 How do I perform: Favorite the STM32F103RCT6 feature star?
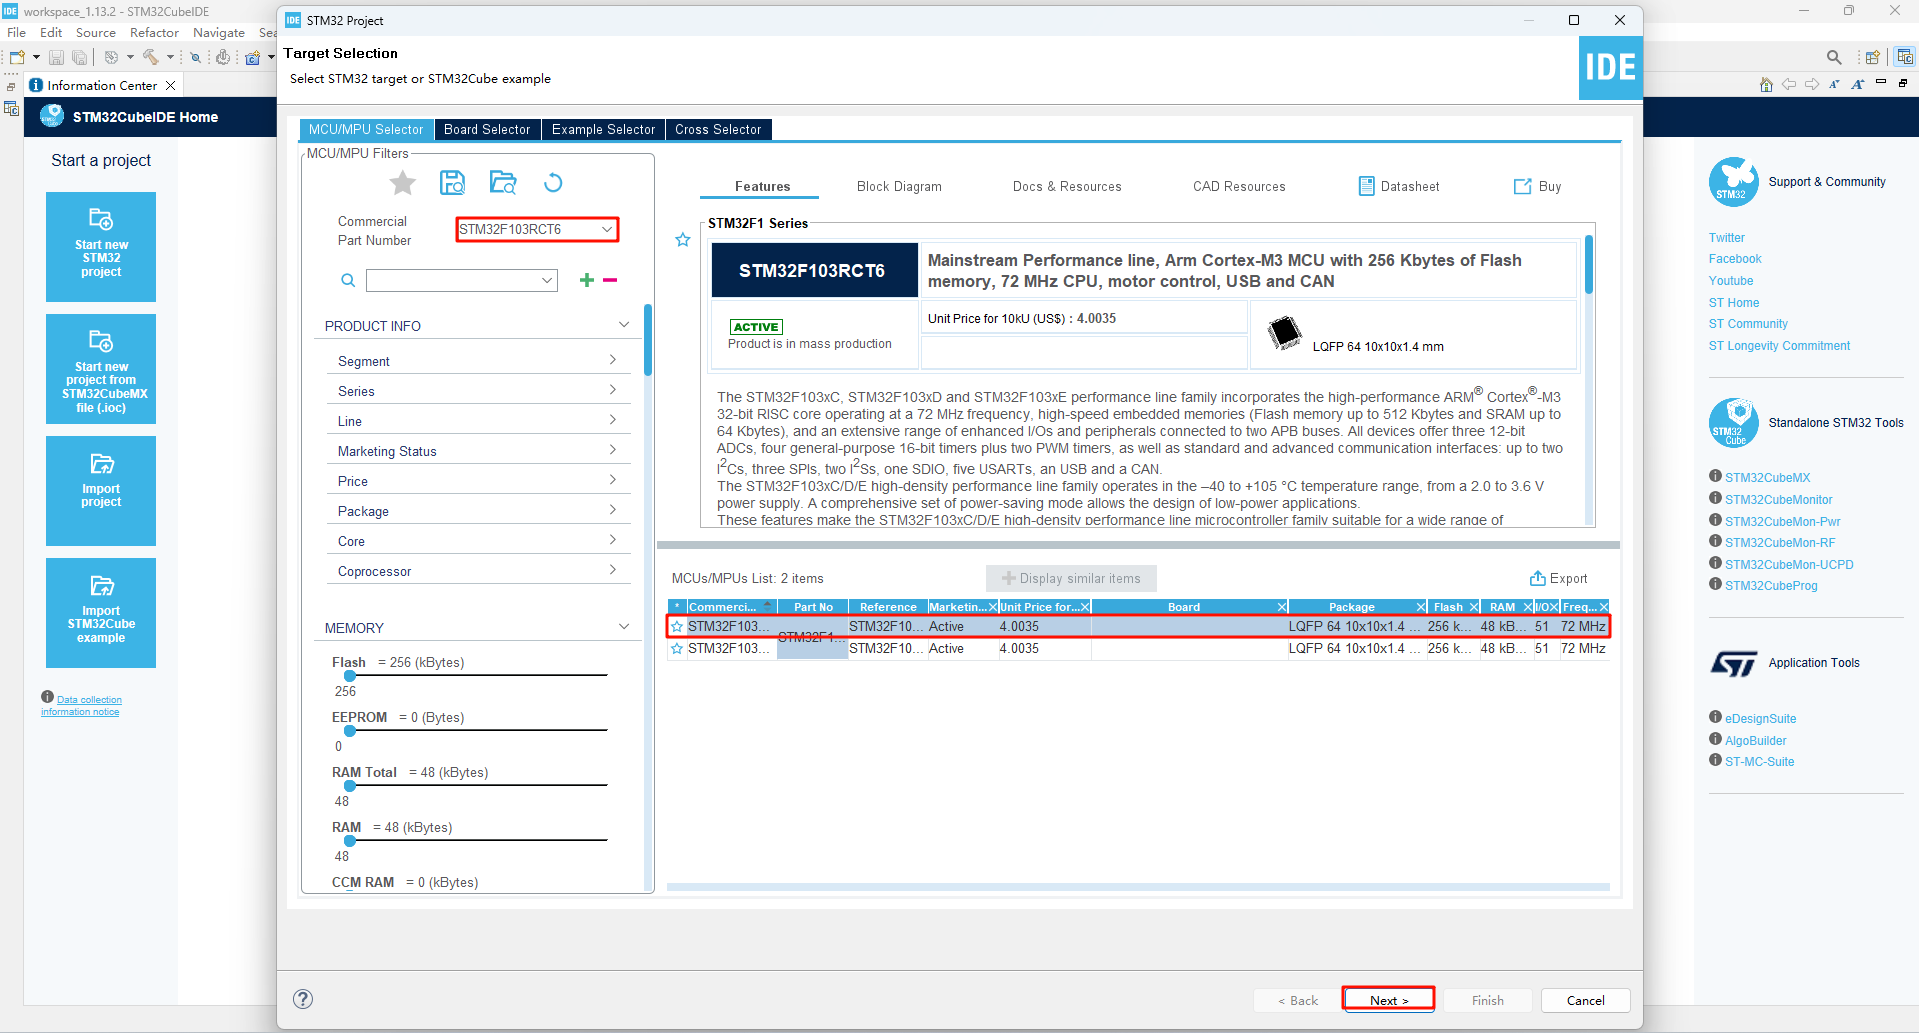[x=683, y=240]
